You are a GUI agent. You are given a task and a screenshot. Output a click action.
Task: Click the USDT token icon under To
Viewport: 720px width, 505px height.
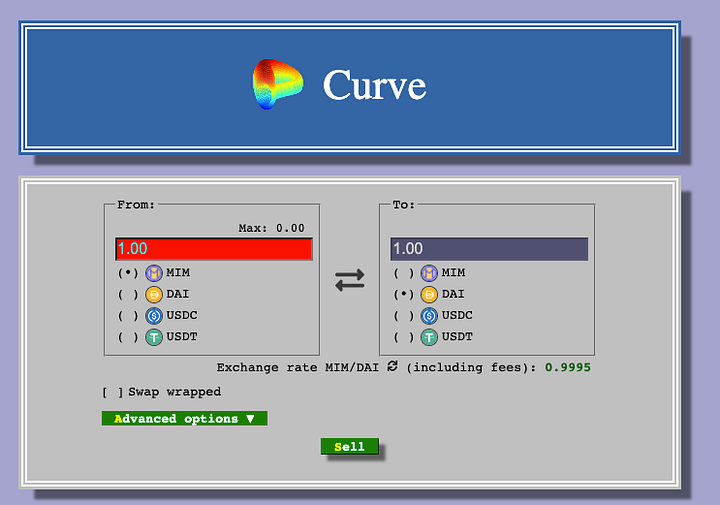[429, 337]
